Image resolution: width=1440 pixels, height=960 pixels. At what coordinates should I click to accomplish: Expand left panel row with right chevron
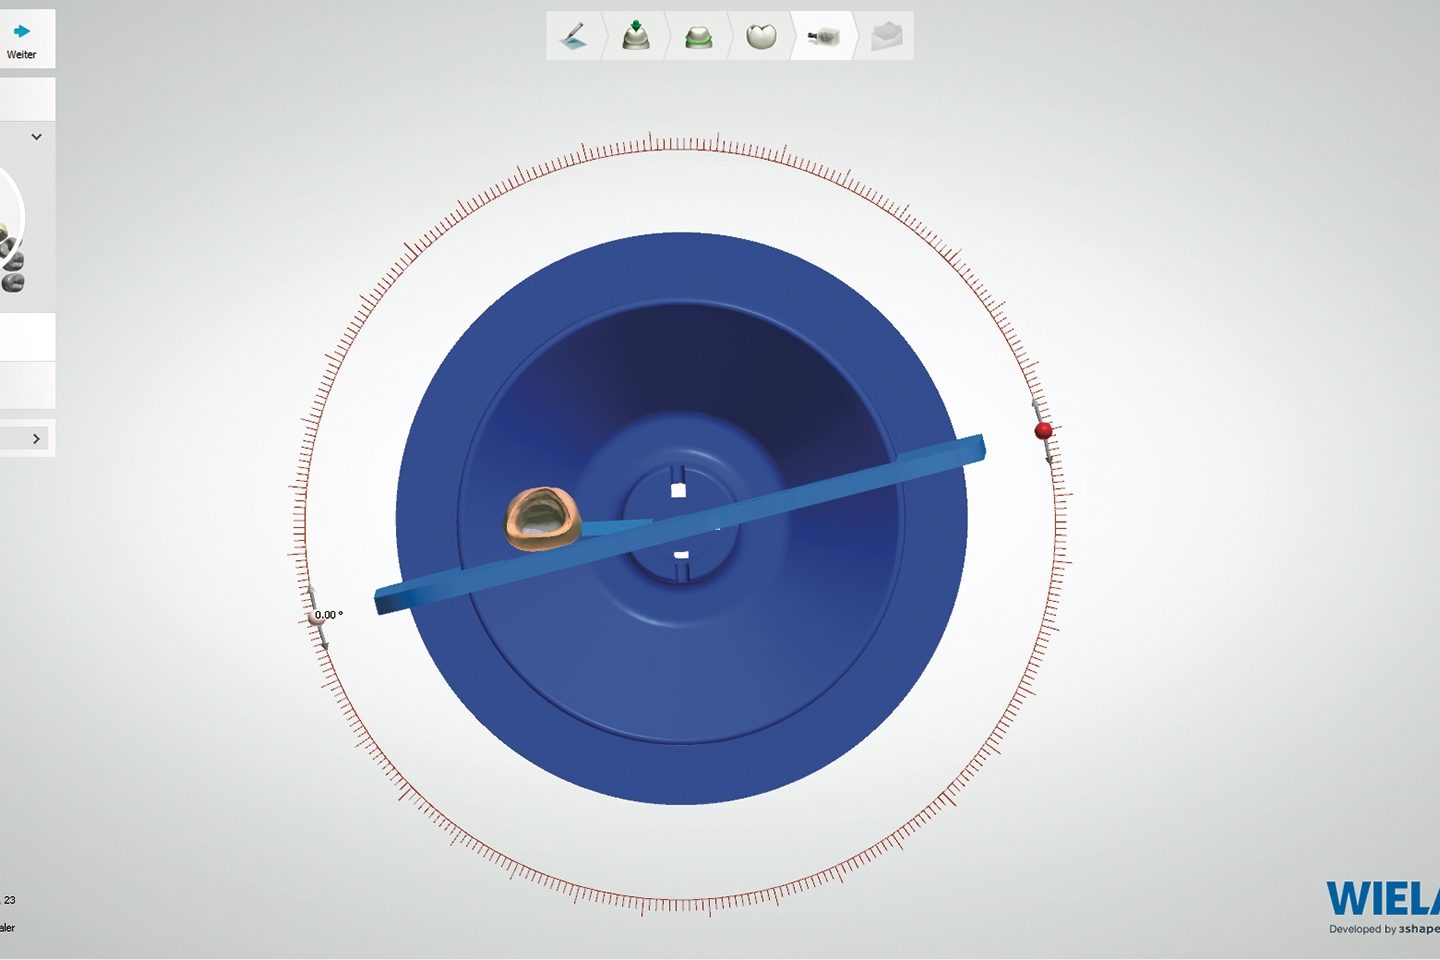(x=37, y=439)
